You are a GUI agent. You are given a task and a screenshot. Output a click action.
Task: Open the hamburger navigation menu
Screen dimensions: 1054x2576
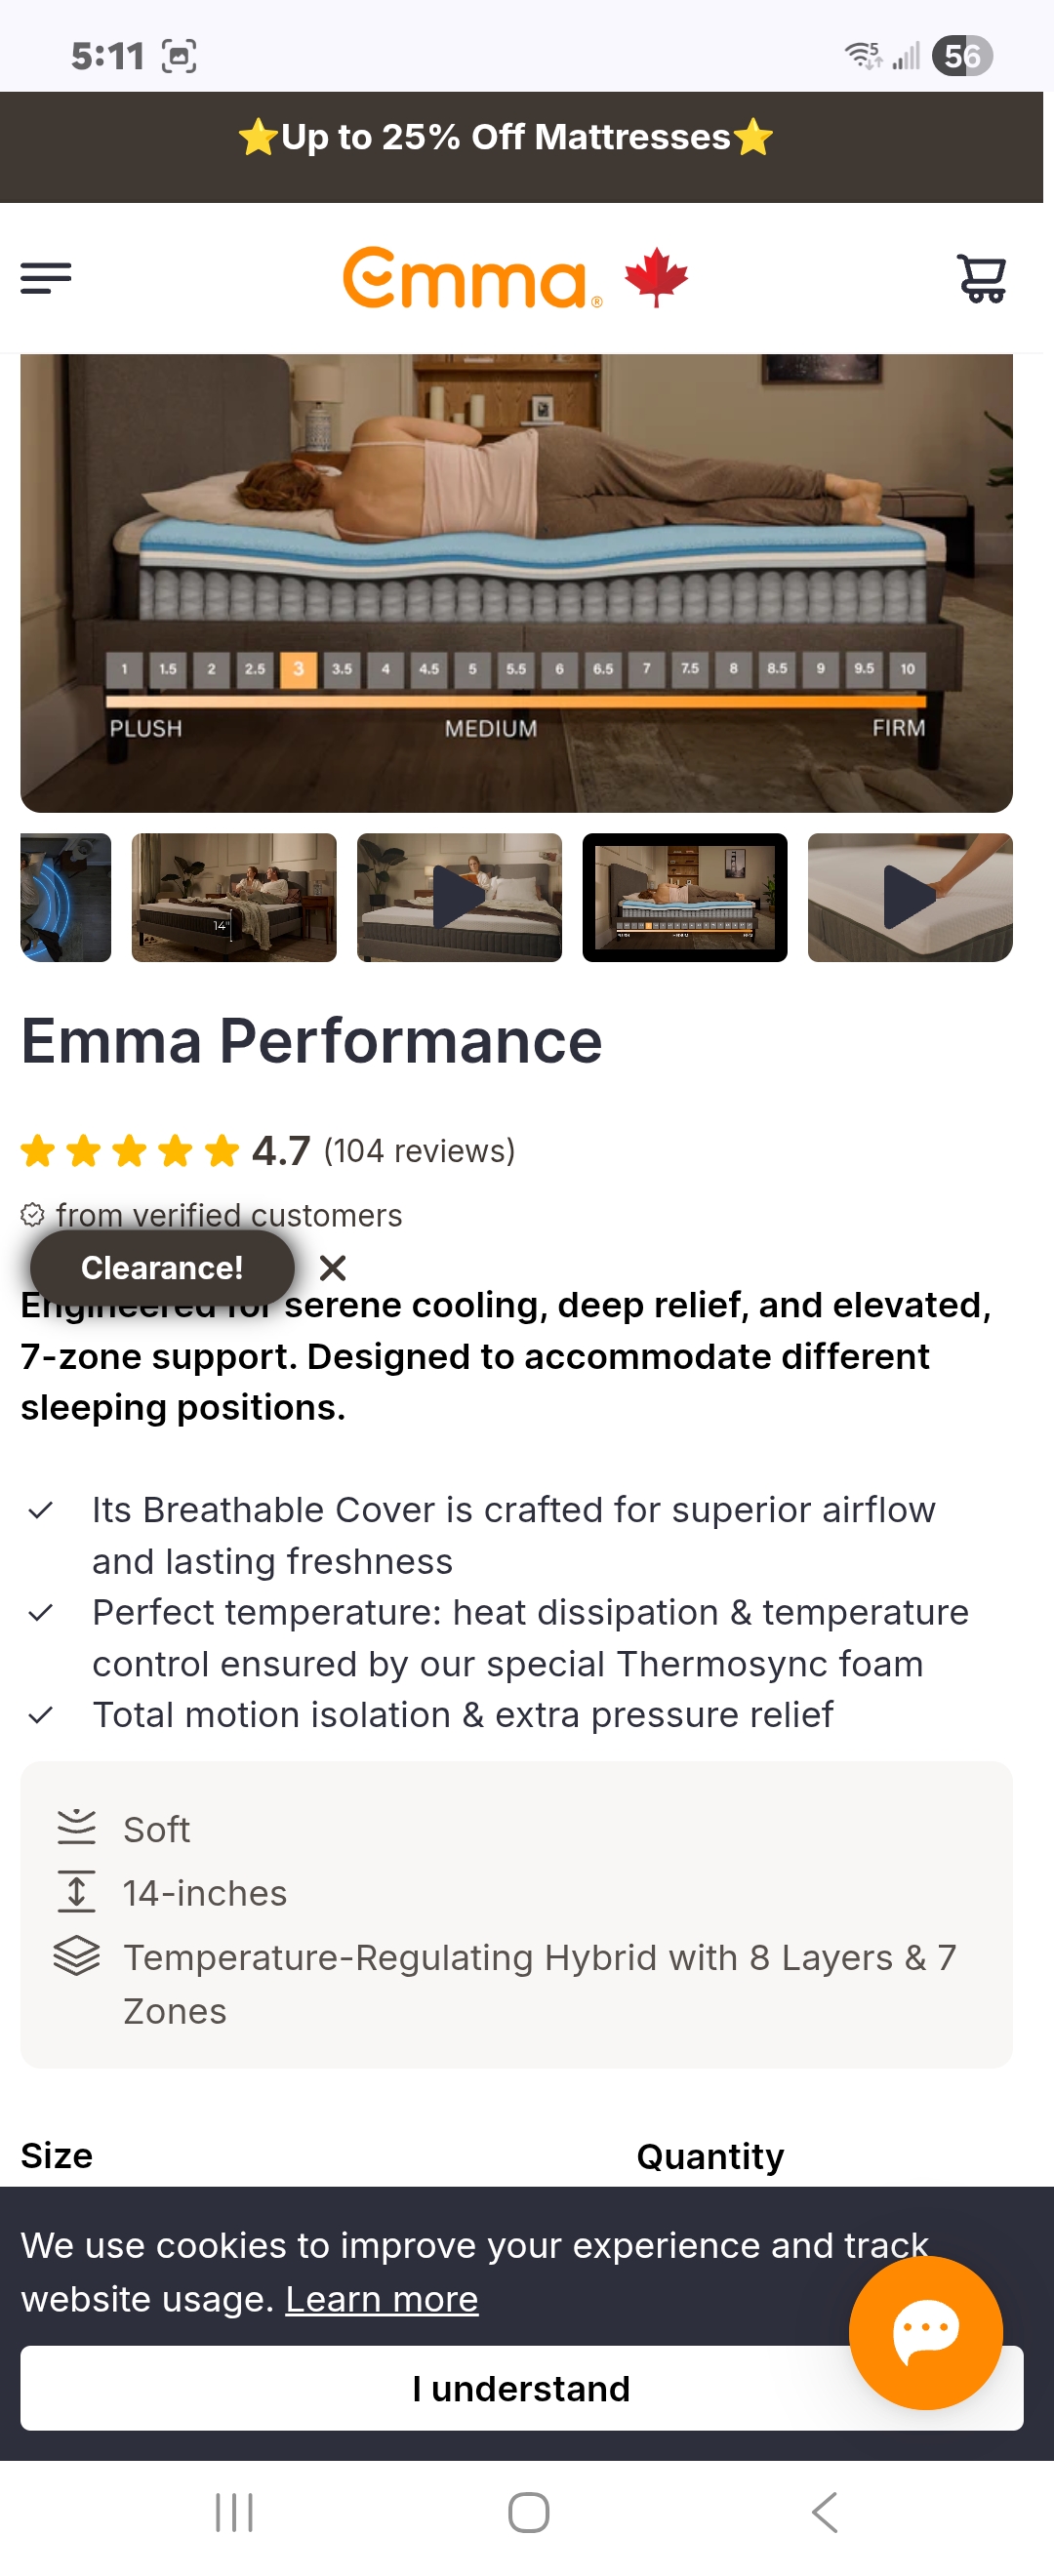[46, 278]
